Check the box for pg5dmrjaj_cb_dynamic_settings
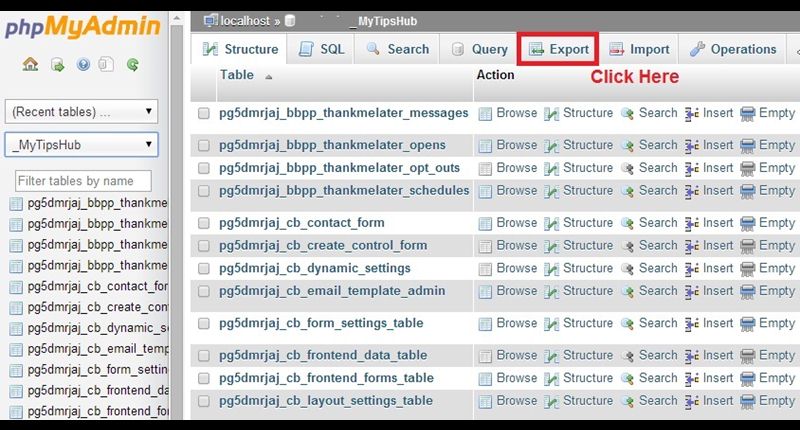 [x=204, y=269]
